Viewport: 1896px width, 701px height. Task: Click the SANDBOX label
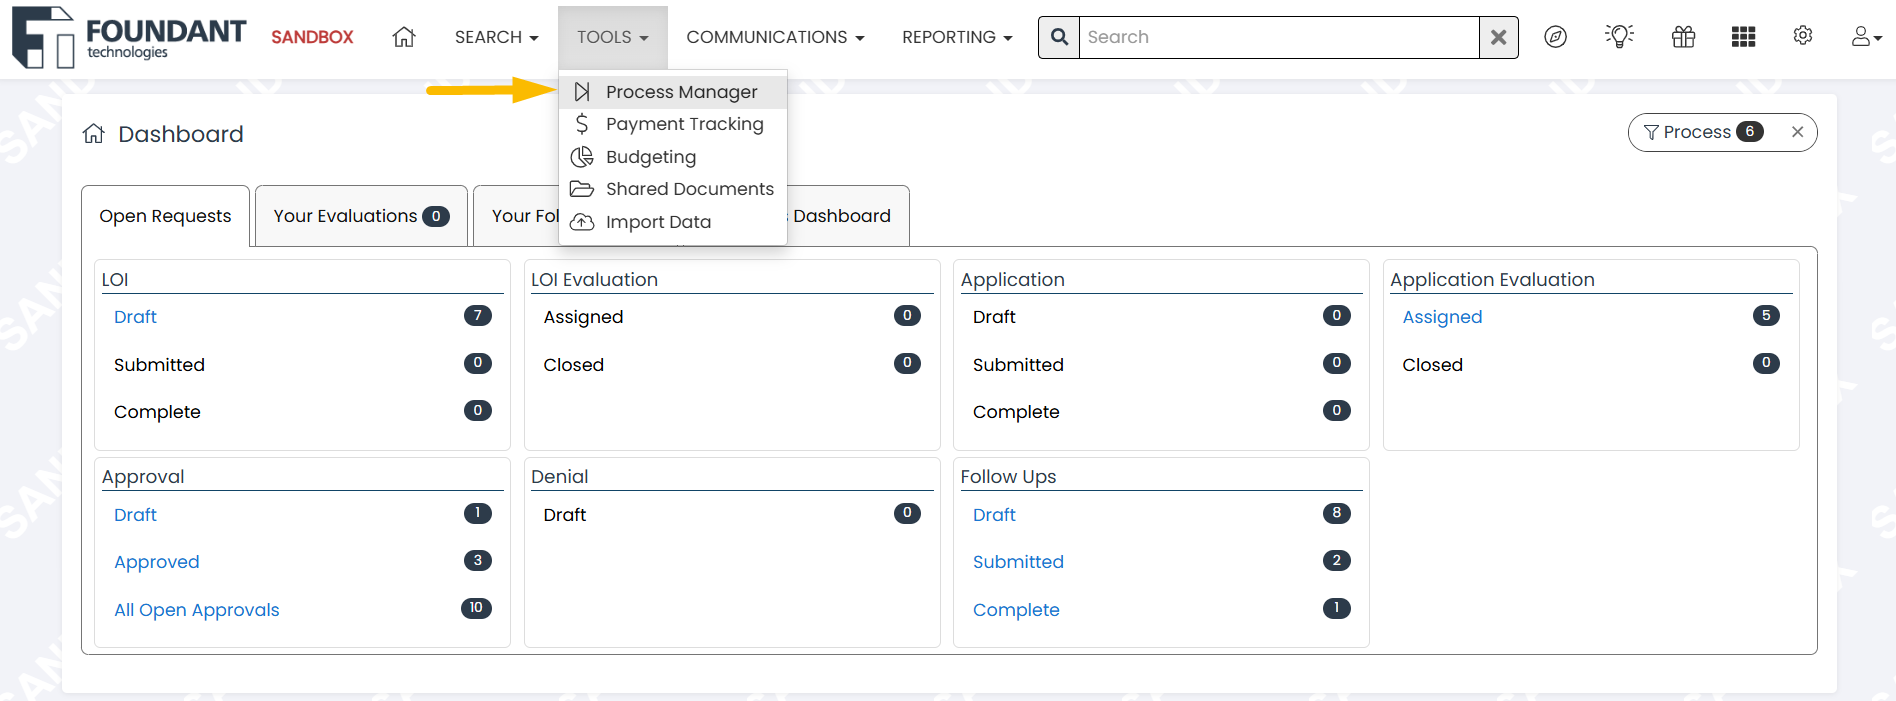[312, 37]
